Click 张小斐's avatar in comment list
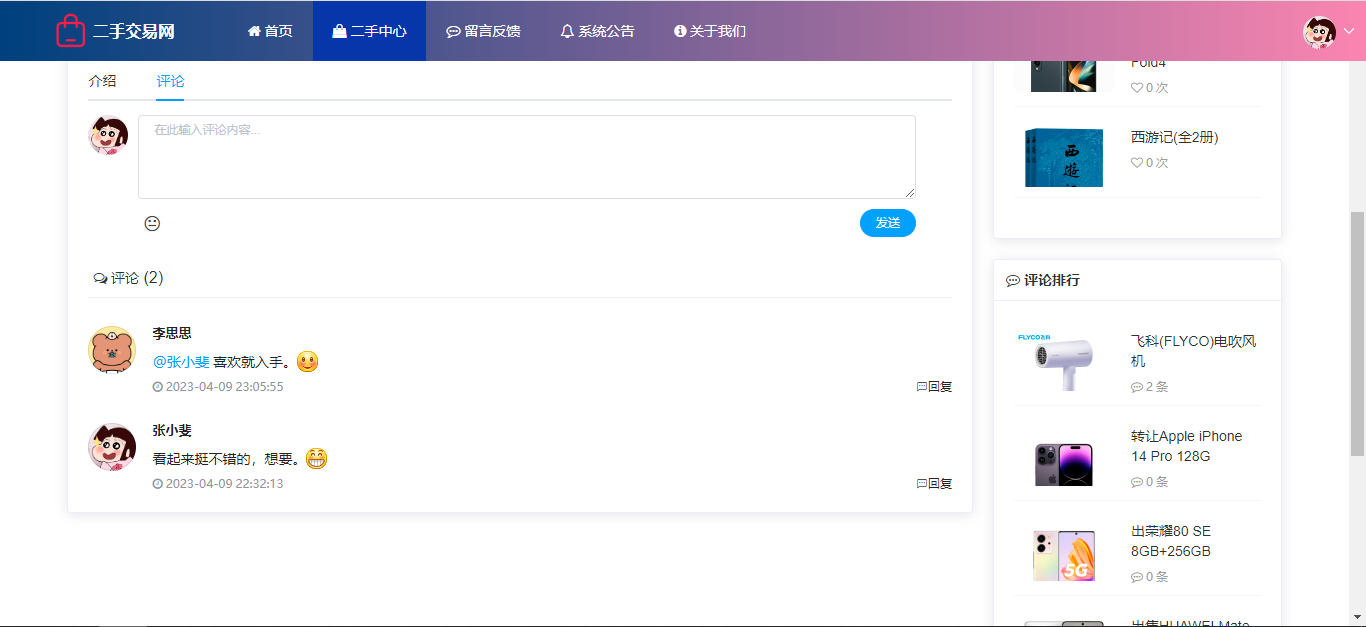This screenshot has width=1366, height=627. (x=112, y=447)
